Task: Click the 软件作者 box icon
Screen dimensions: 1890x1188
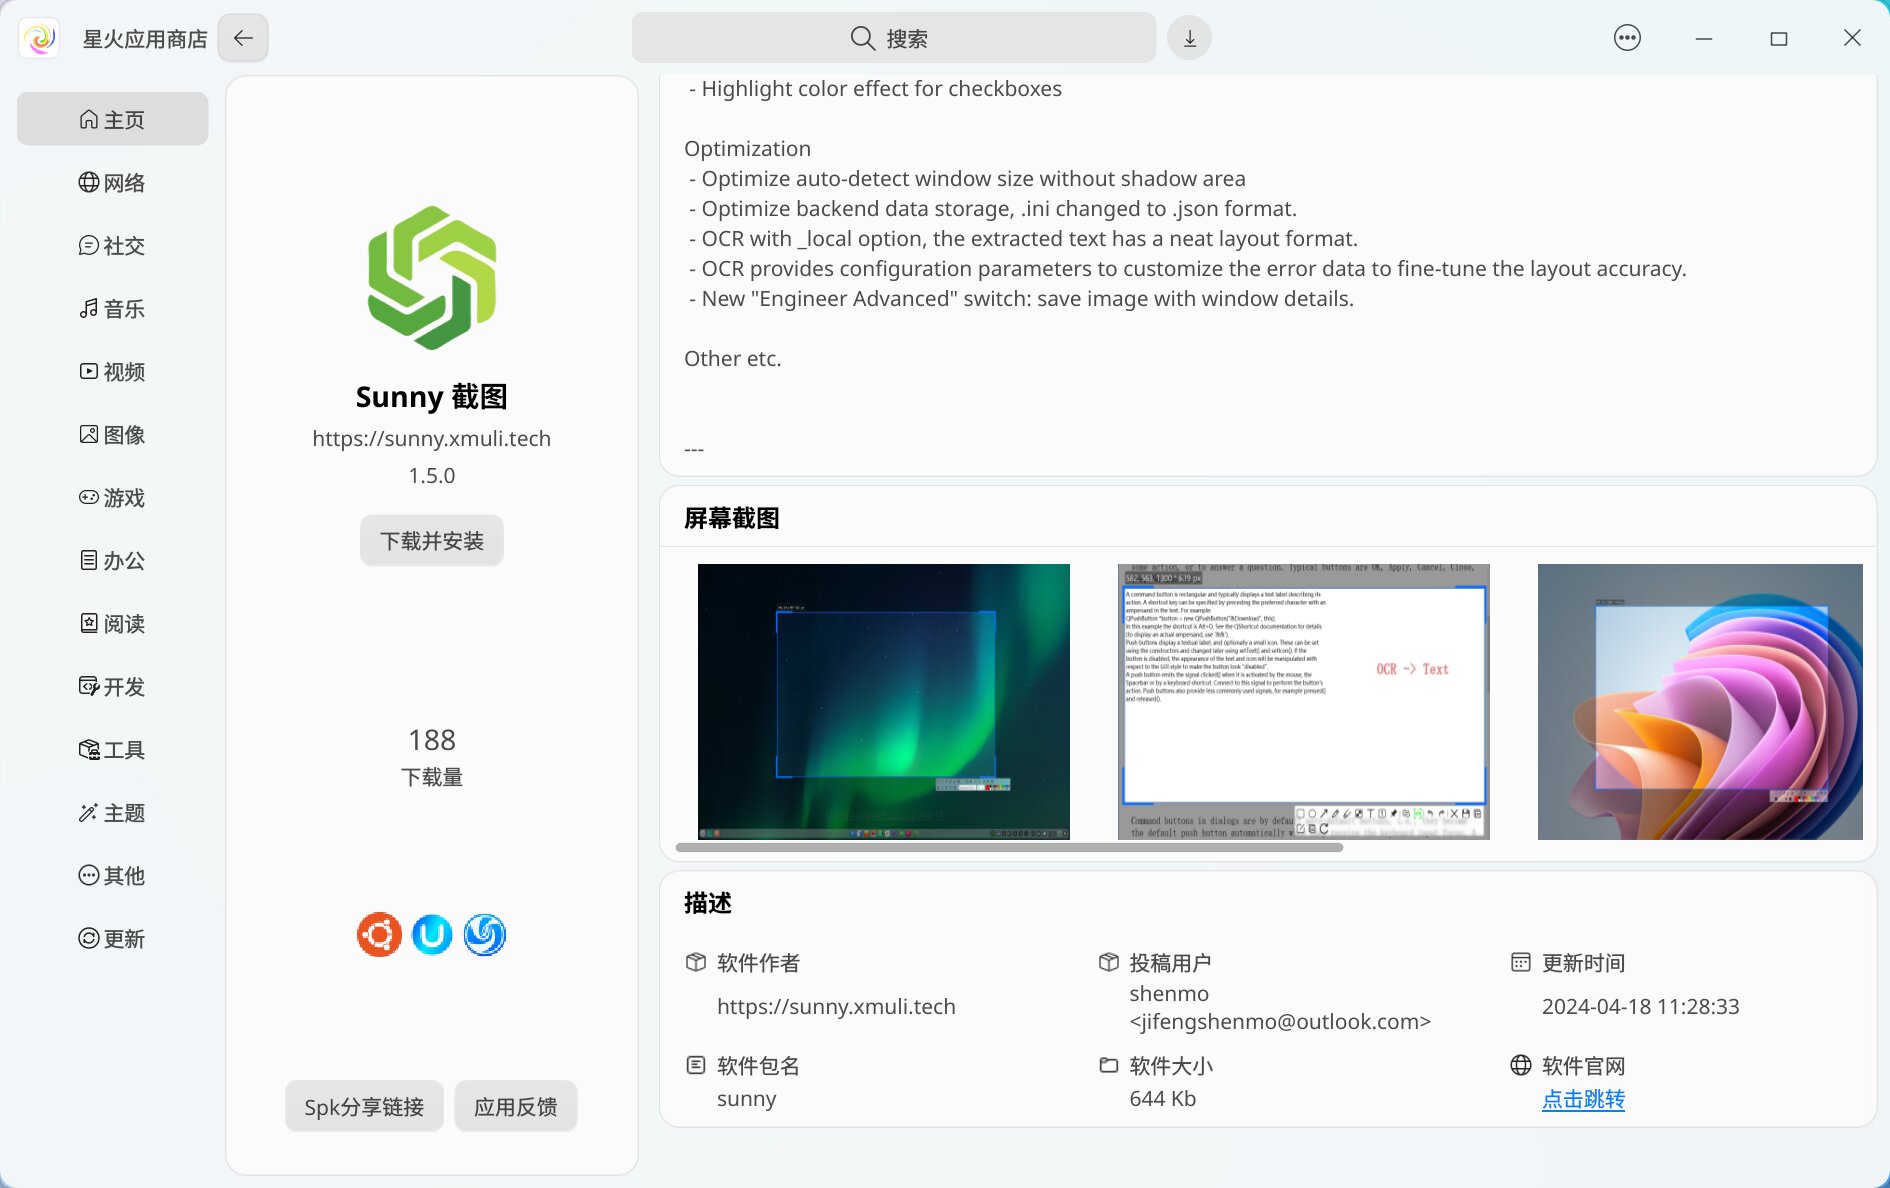Action: (x=696, y=962)
